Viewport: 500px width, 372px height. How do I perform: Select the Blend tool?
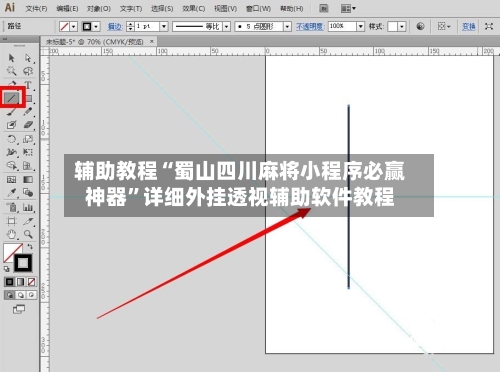click(x=28, y=193)
